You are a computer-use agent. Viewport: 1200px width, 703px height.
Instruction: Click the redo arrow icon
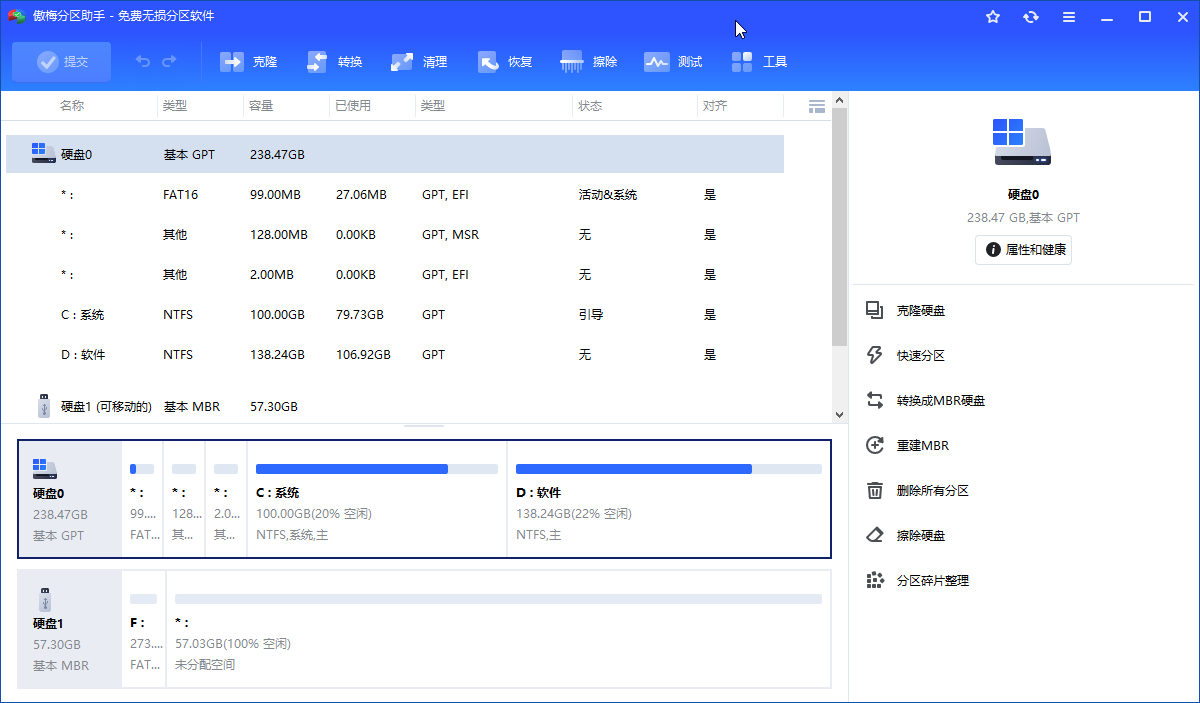169,62
